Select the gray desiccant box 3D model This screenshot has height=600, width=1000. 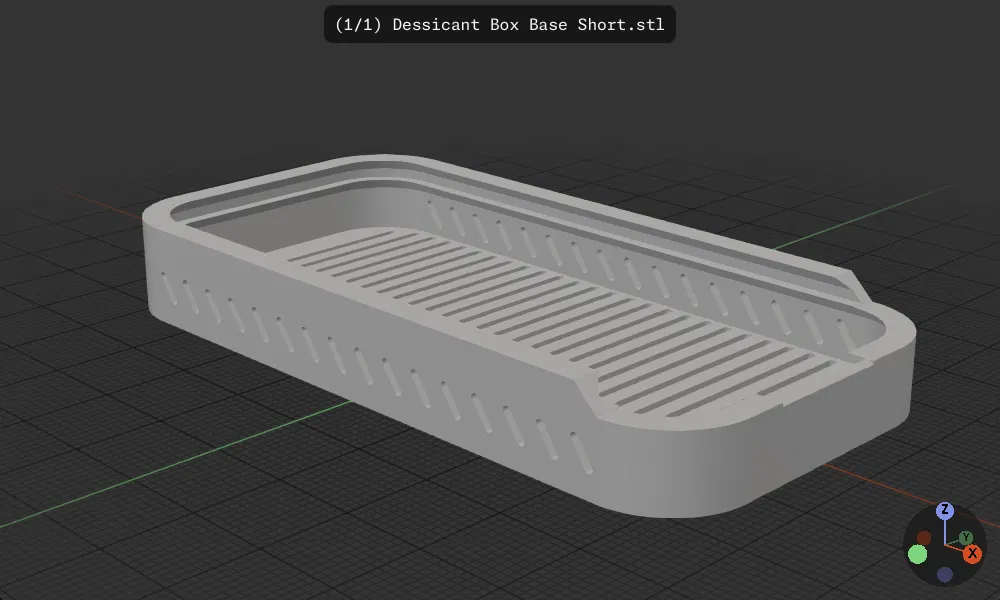point(528,334)
